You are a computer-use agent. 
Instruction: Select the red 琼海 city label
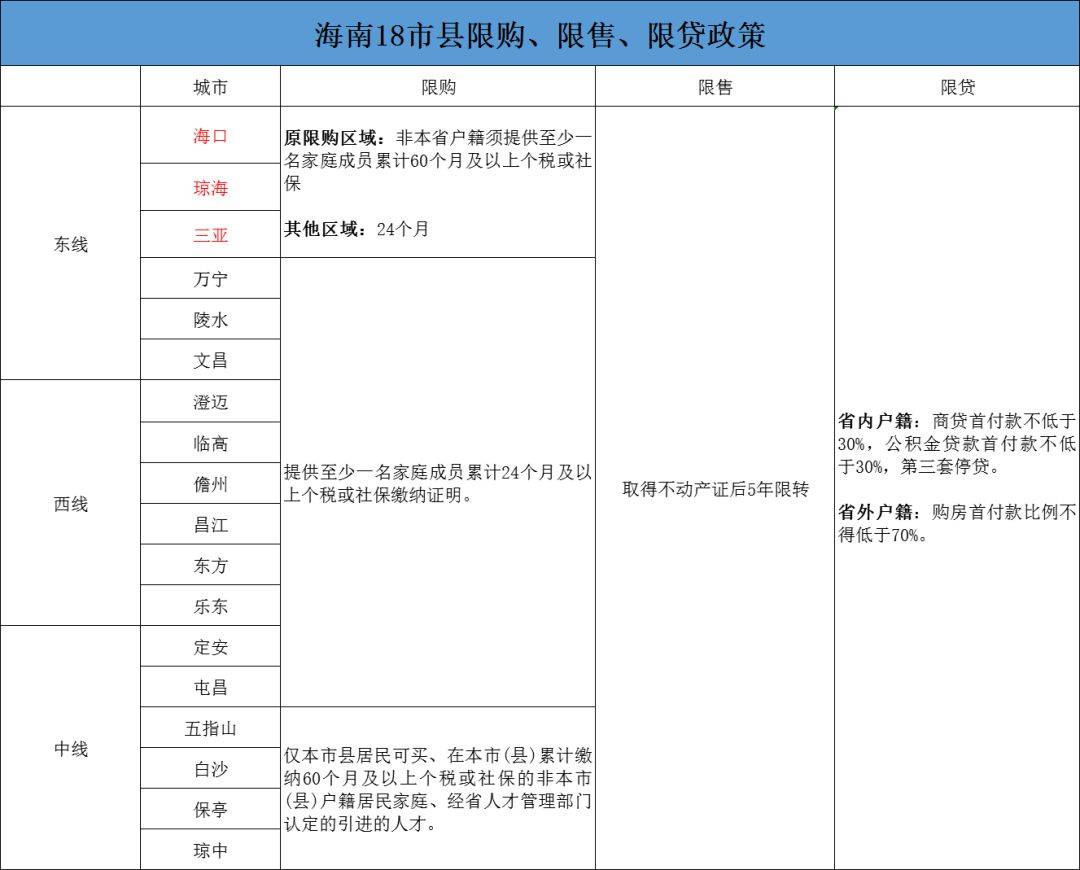[211, 188]
